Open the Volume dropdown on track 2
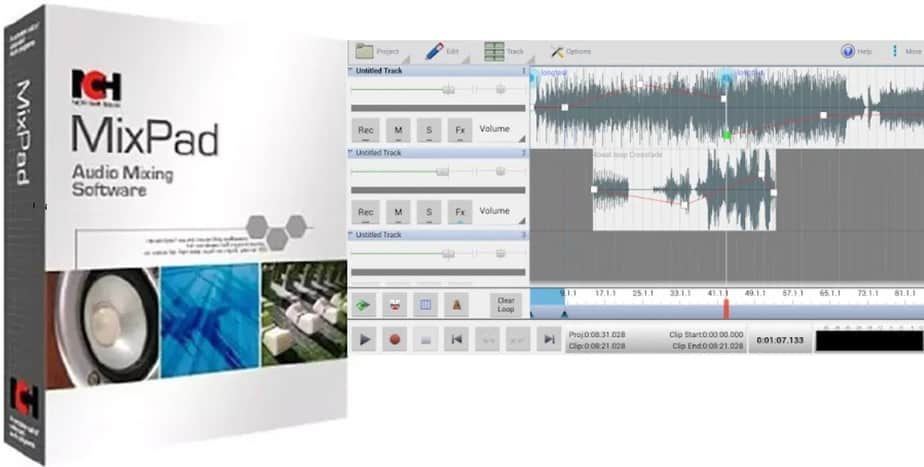Image resolution: width=924 pixels, height=467 pixels. point(501,212)
